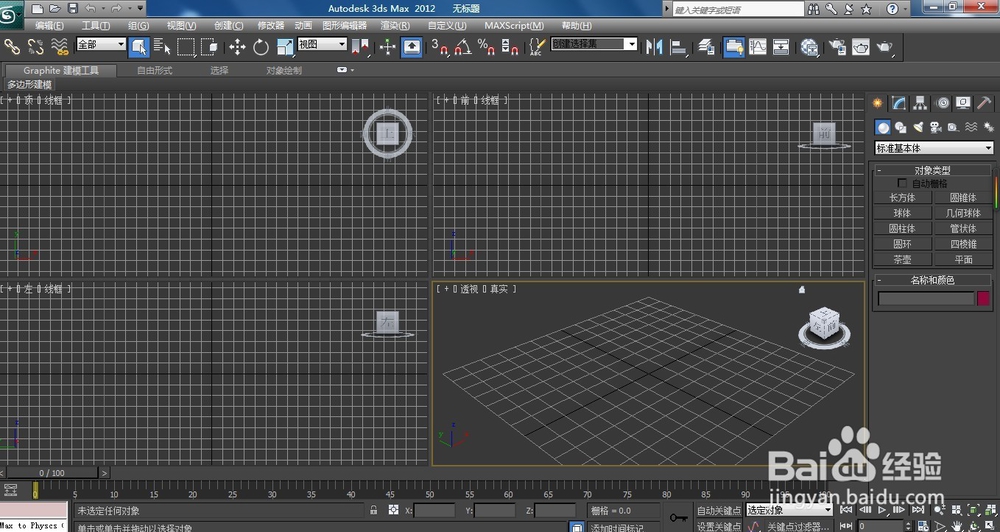Click the Hierarchy panel icon
The width and height of the screenshot is (1000, 532).
click(920, 103)
